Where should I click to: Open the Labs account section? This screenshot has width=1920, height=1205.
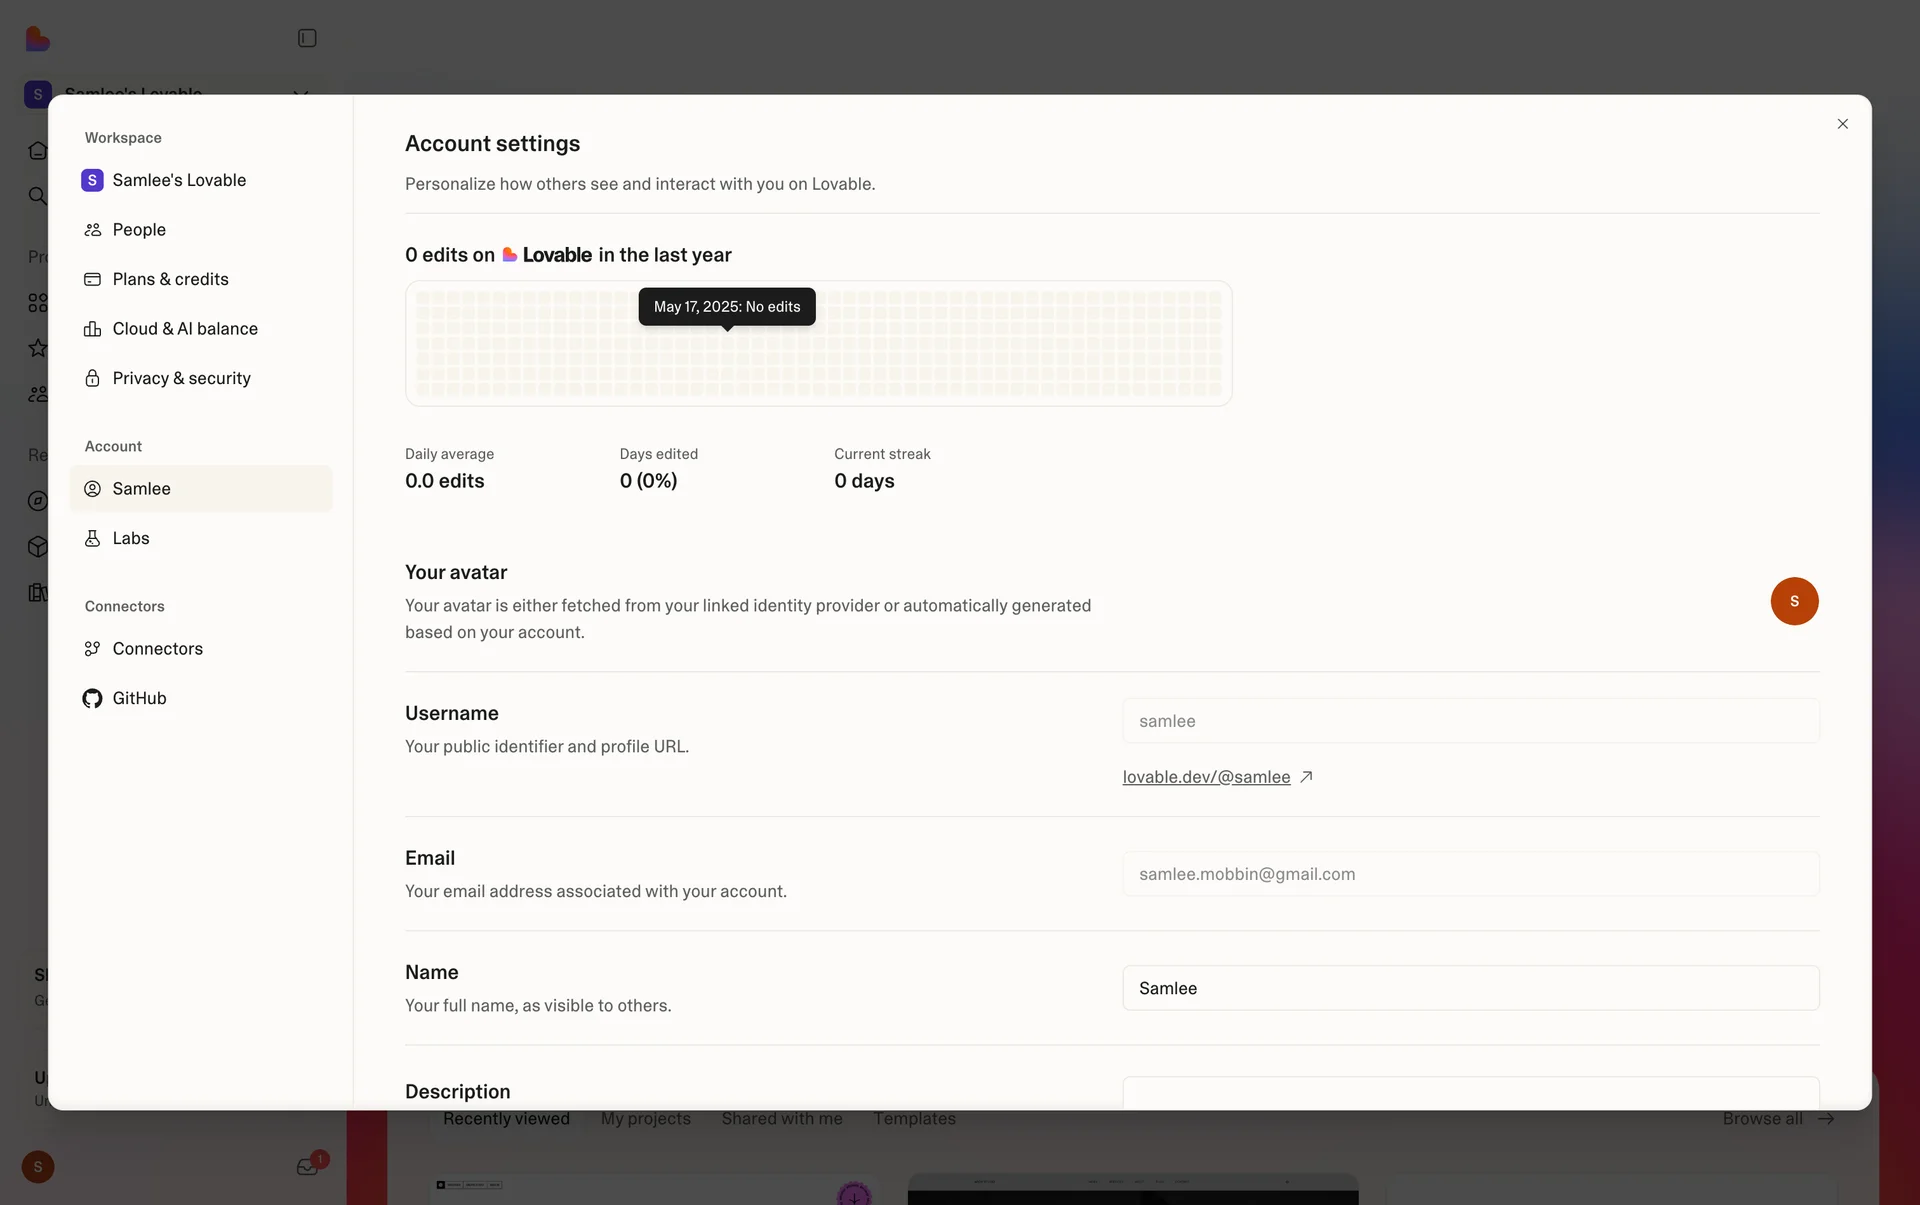tap(131, 538)
